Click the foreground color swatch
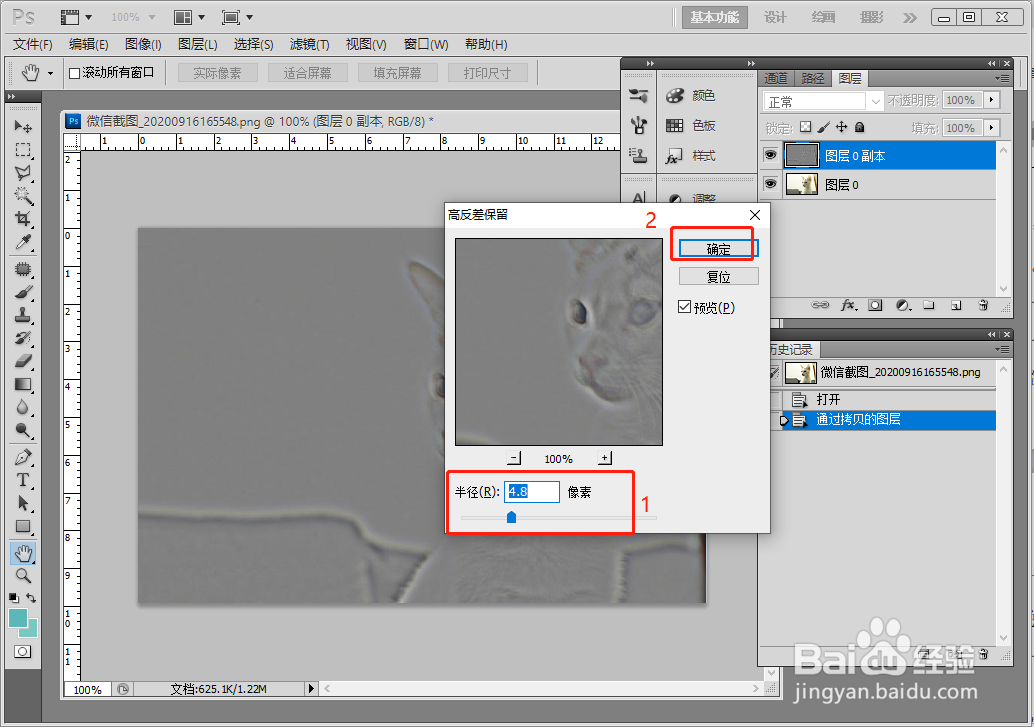This screenshot has width=1034, height=727. [18, 618]
